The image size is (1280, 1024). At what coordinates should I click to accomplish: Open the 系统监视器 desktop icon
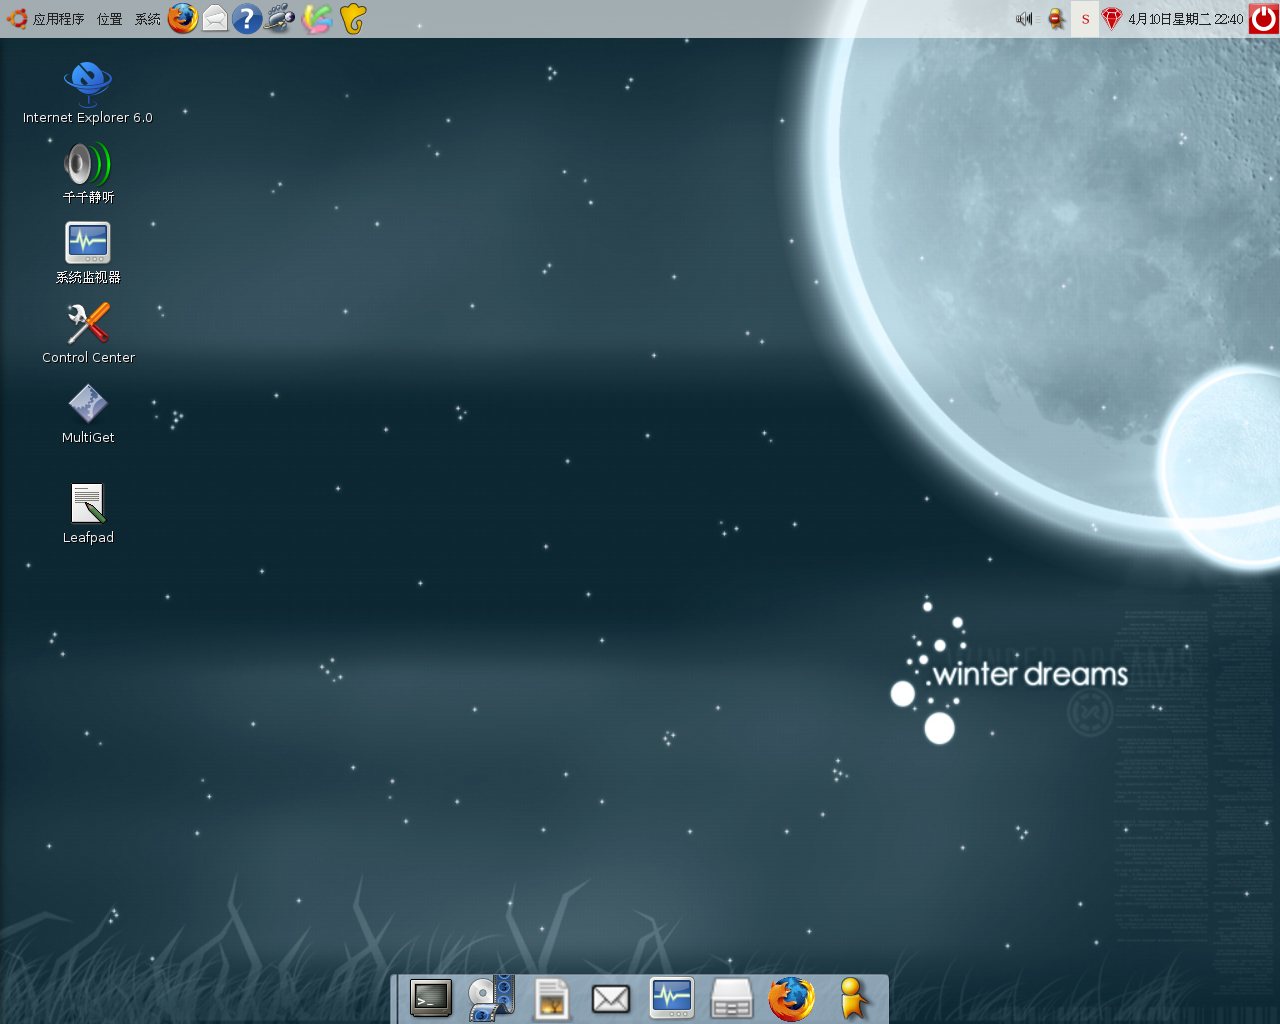[x=88, y=252]
